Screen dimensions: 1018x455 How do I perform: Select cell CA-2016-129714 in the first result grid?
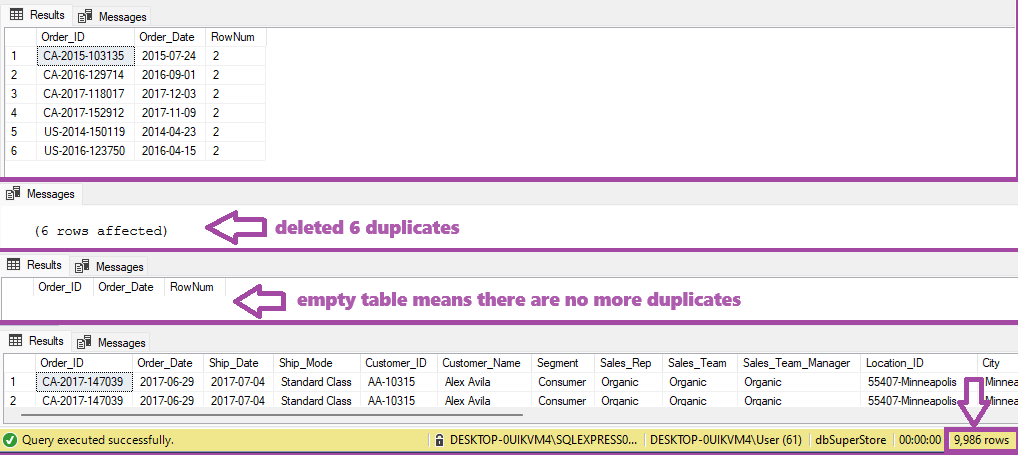[85, 75]
